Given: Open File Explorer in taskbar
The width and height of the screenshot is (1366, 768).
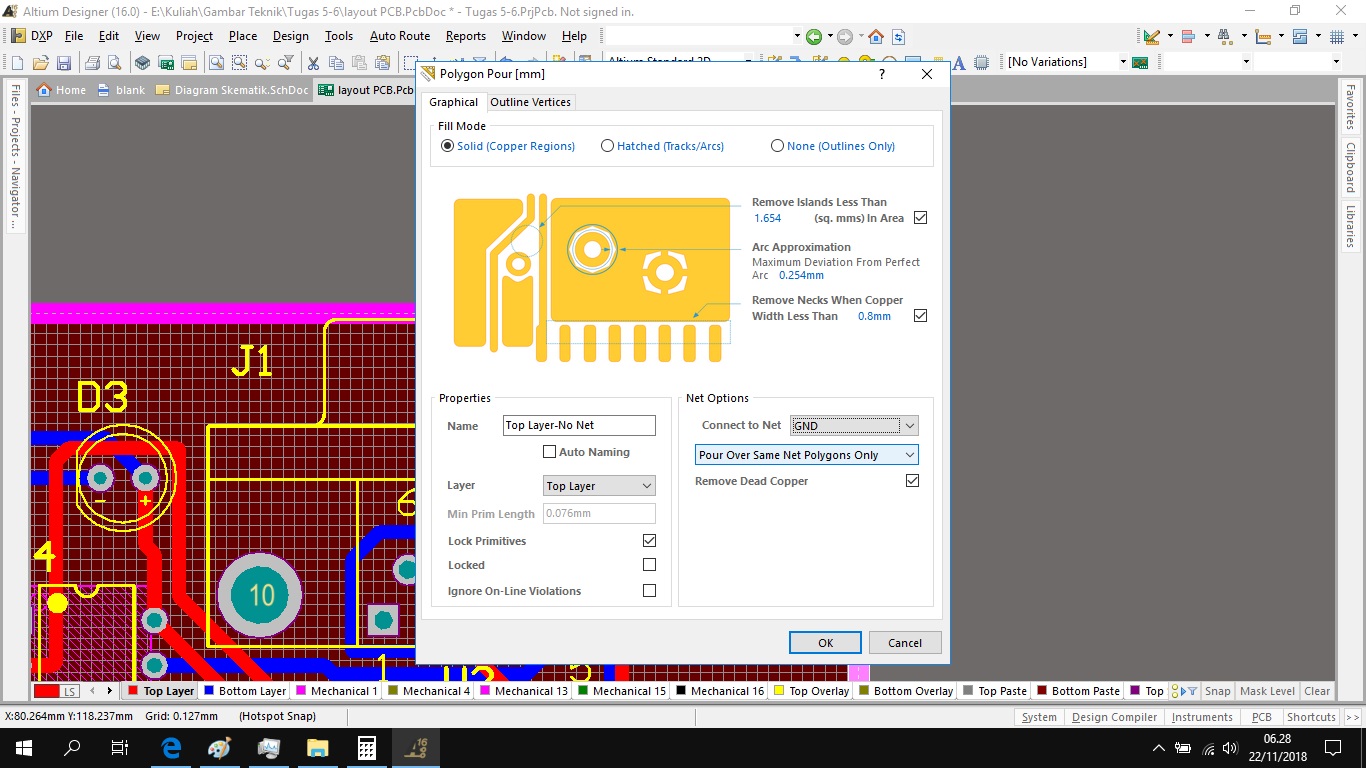Looking at the screenshot, I should [317, 748].
